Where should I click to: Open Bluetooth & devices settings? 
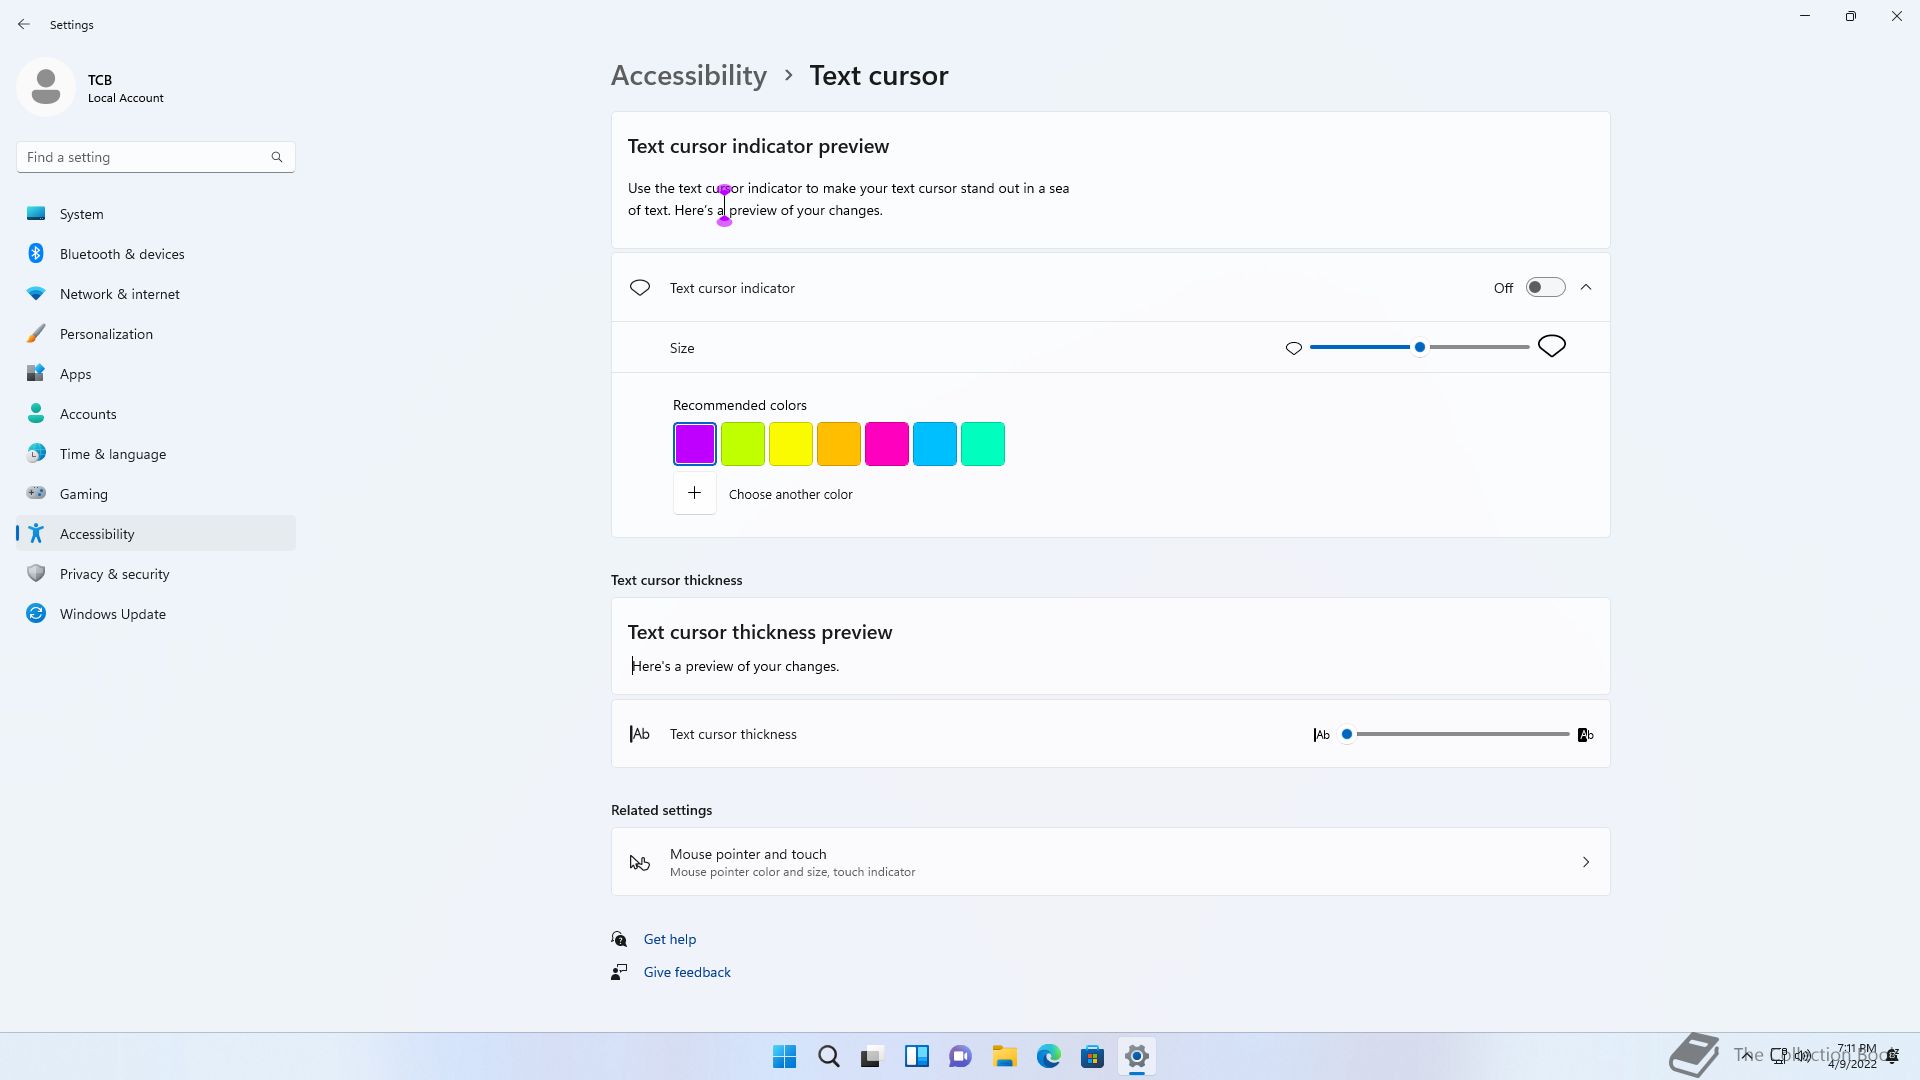click(x=122, y=254)
